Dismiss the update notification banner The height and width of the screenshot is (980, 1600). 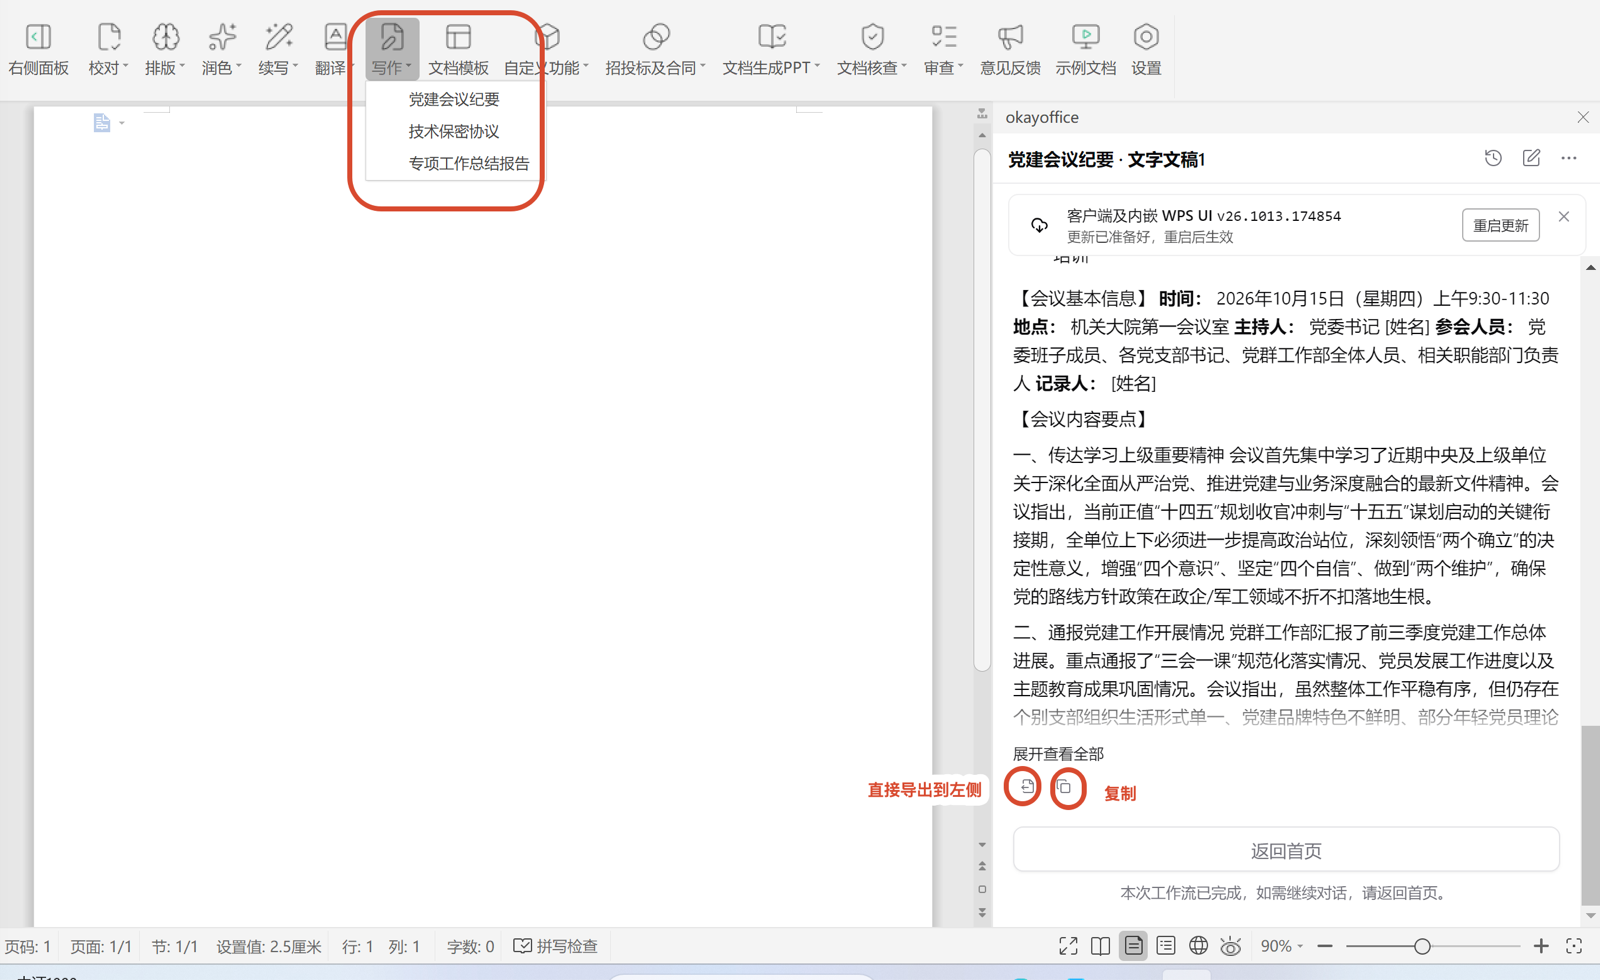1564,217
